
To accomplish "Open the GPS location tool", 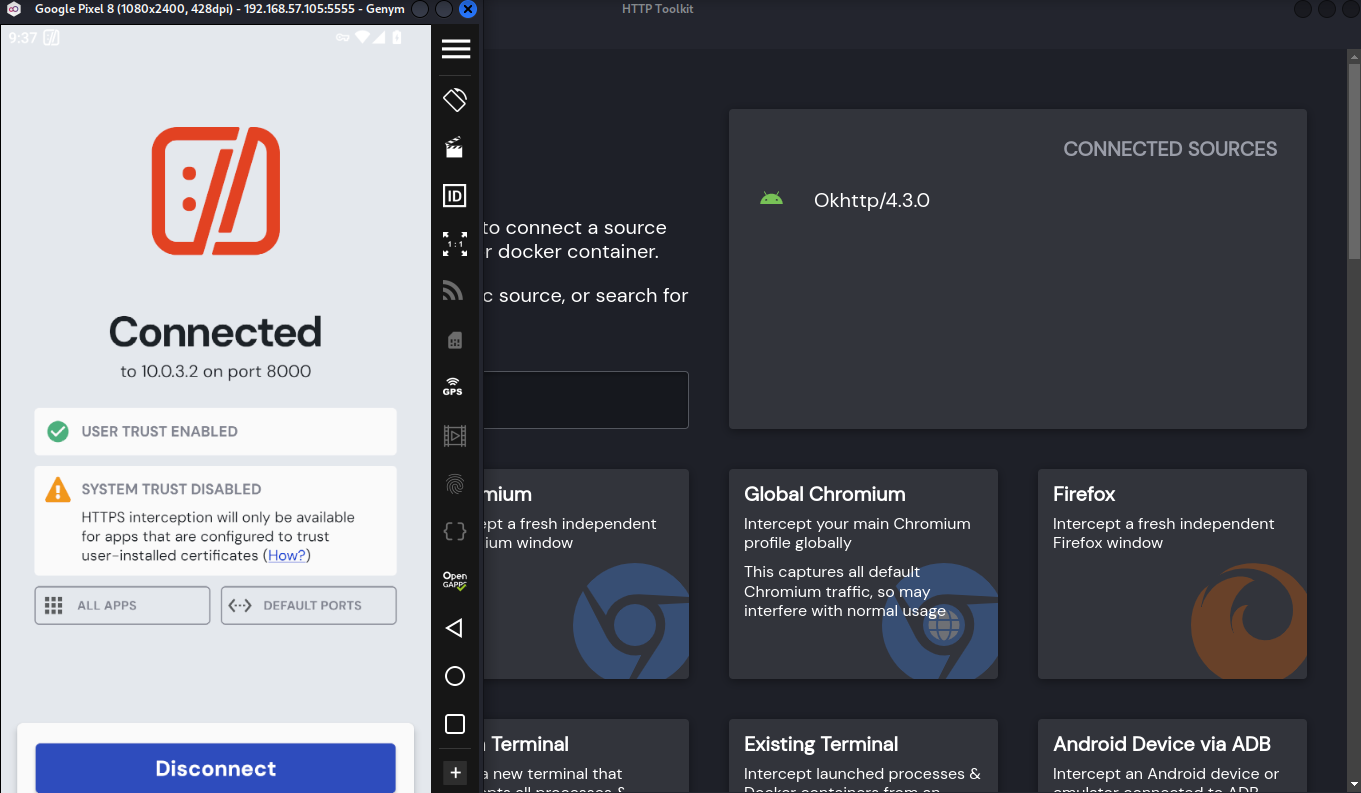I will (x=453, y=387).
